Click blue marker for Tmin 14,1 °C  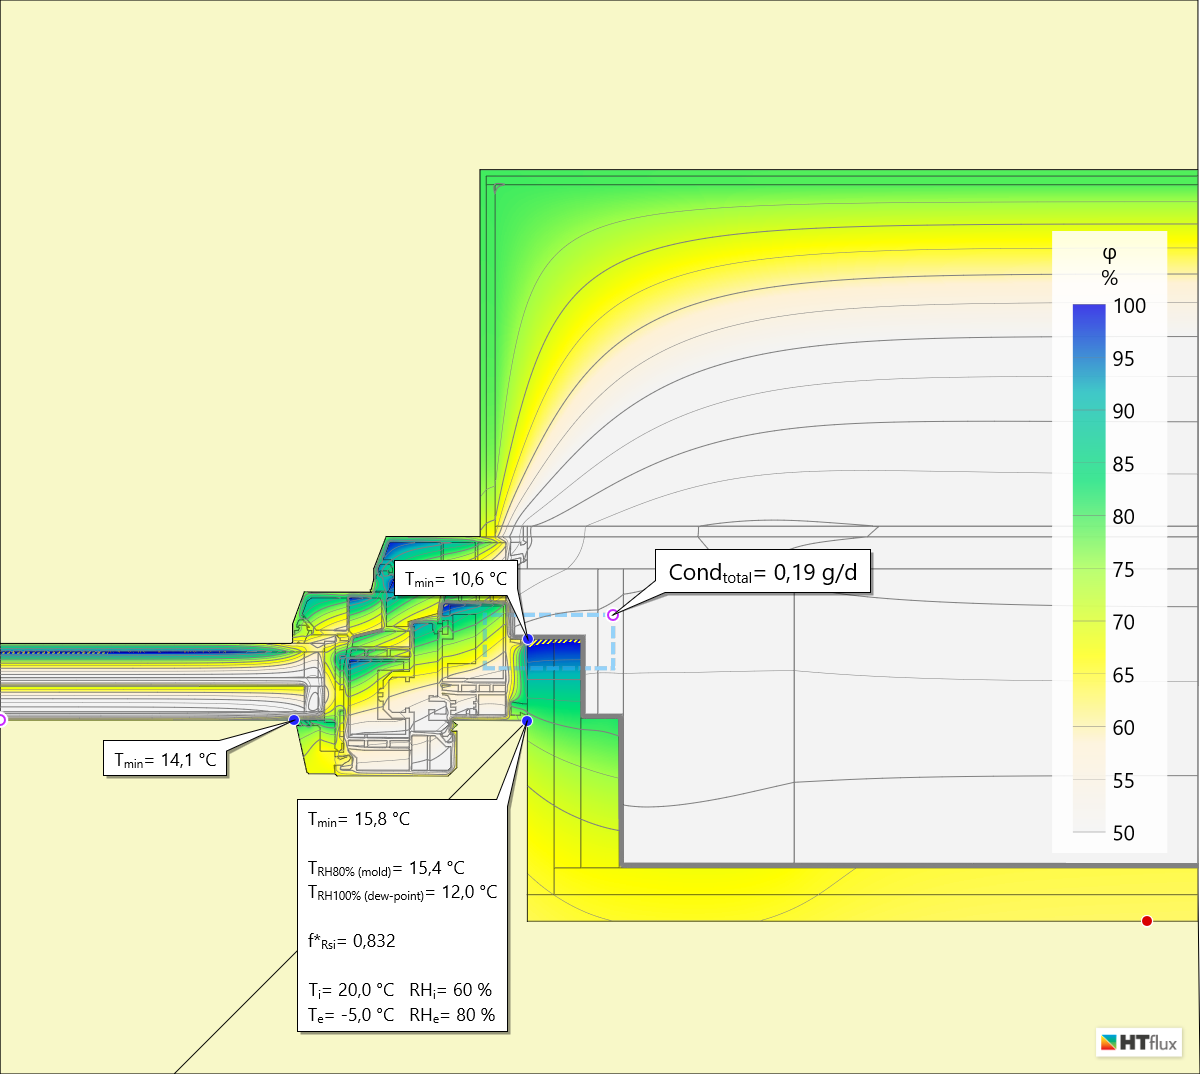[x=294, y=720]
